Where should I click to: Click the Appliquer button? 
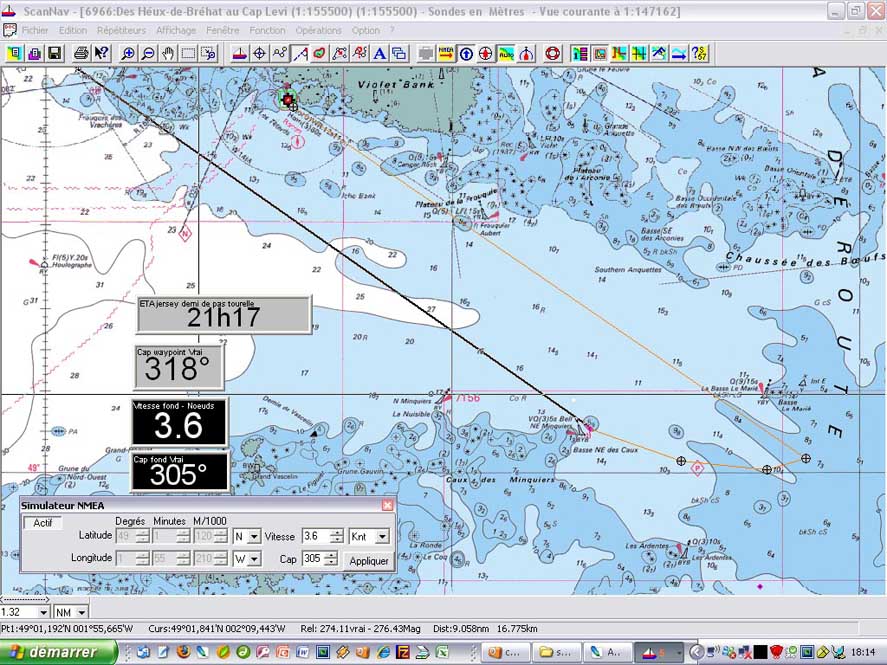click(x=369, y=560)
